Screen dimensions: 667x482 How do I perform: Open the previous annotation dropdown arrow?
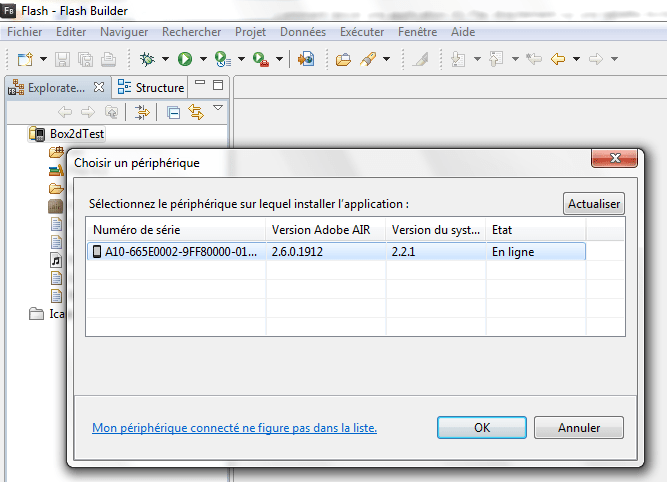pos(515,59)
